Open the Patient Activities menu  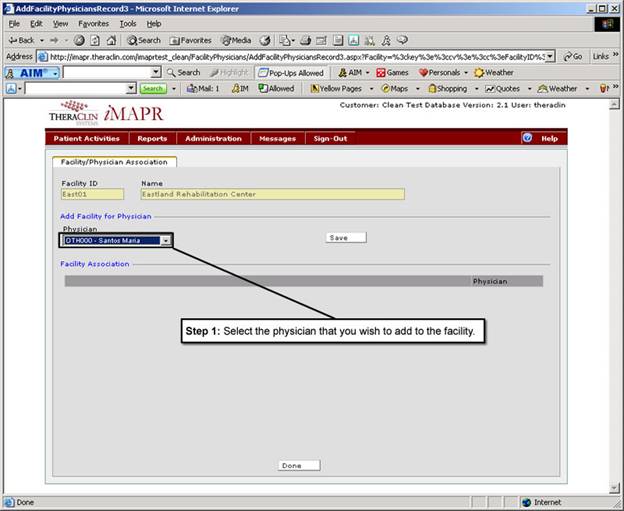tap(87, 138)
